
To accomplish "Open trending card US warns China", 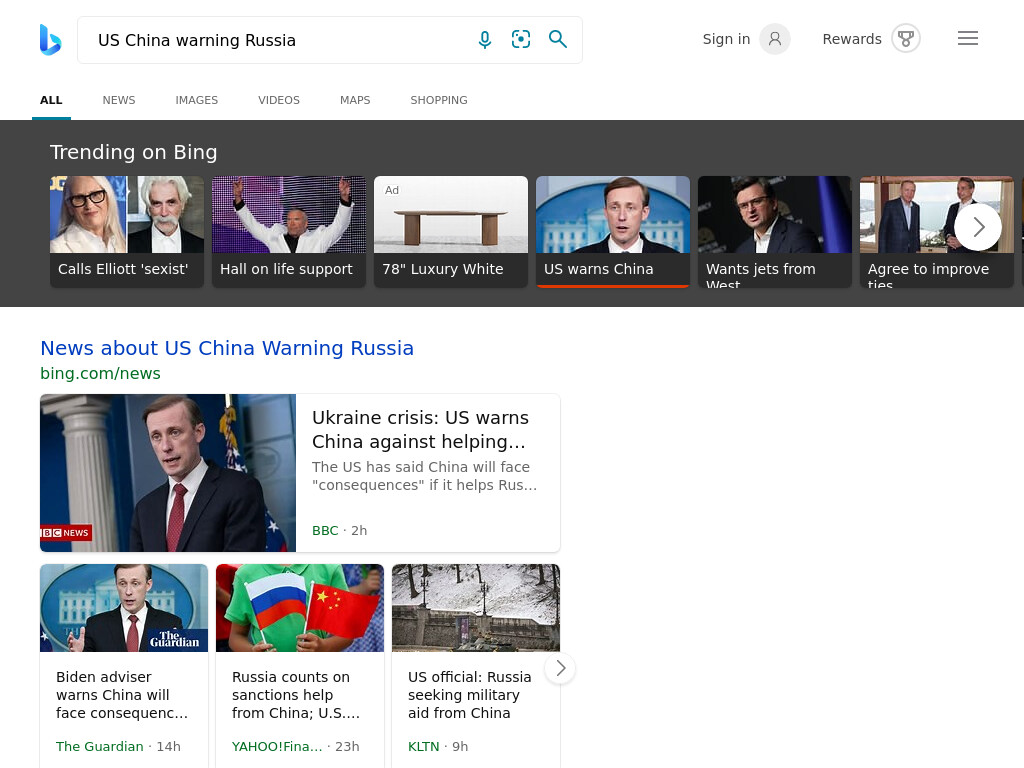I will point(613,231).
